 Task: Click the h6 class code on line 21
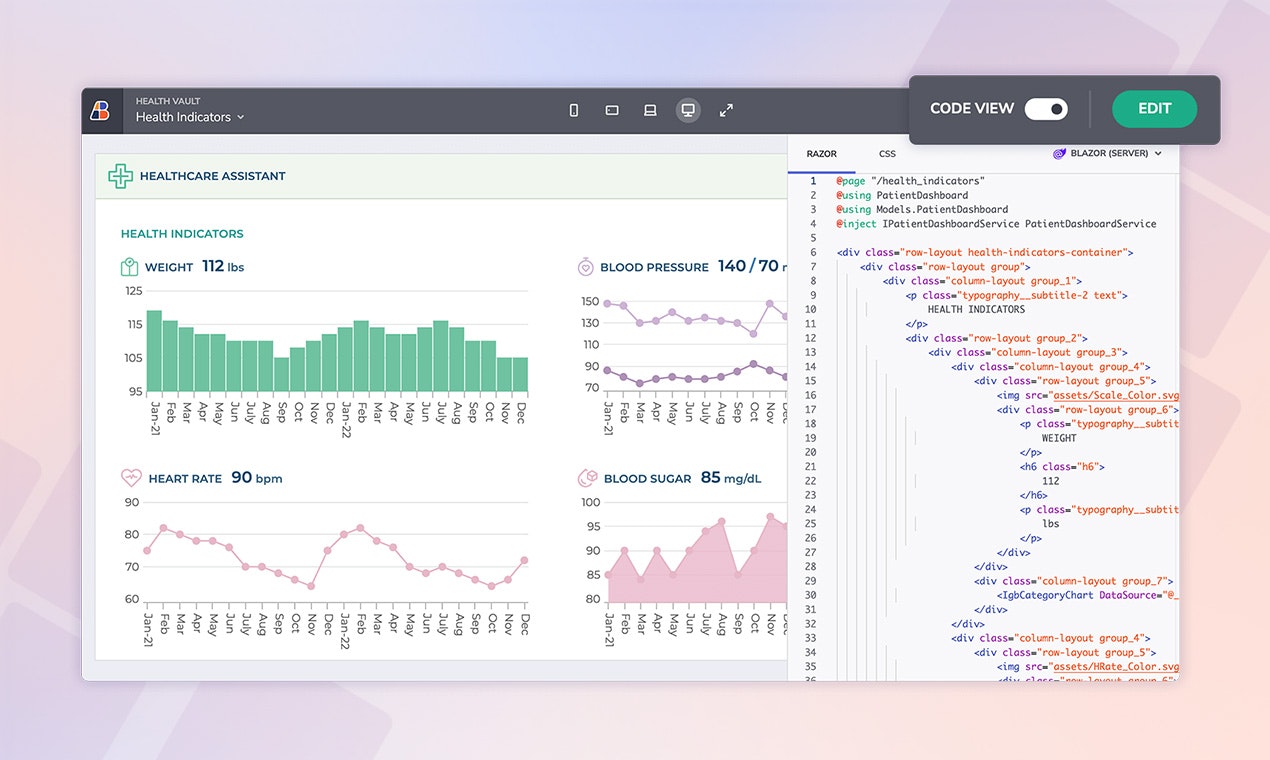coord(1062,467)
